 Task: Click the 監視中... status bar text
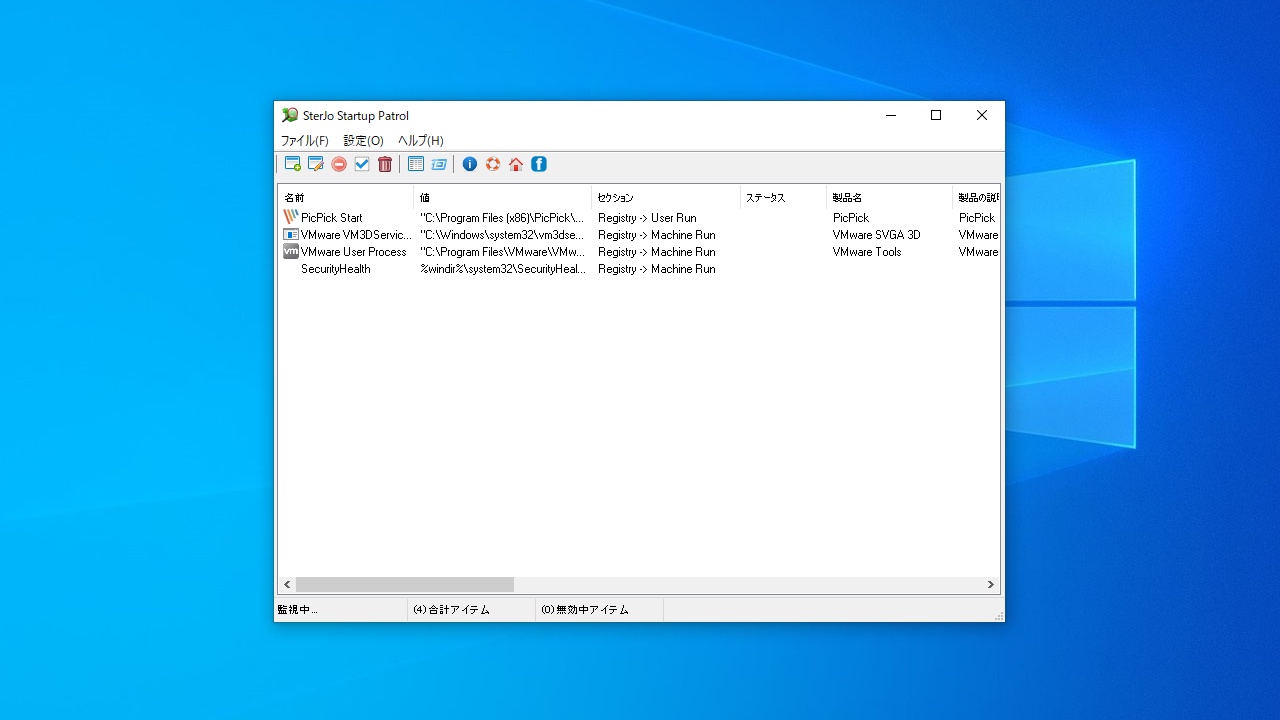[x=297, y=610]
